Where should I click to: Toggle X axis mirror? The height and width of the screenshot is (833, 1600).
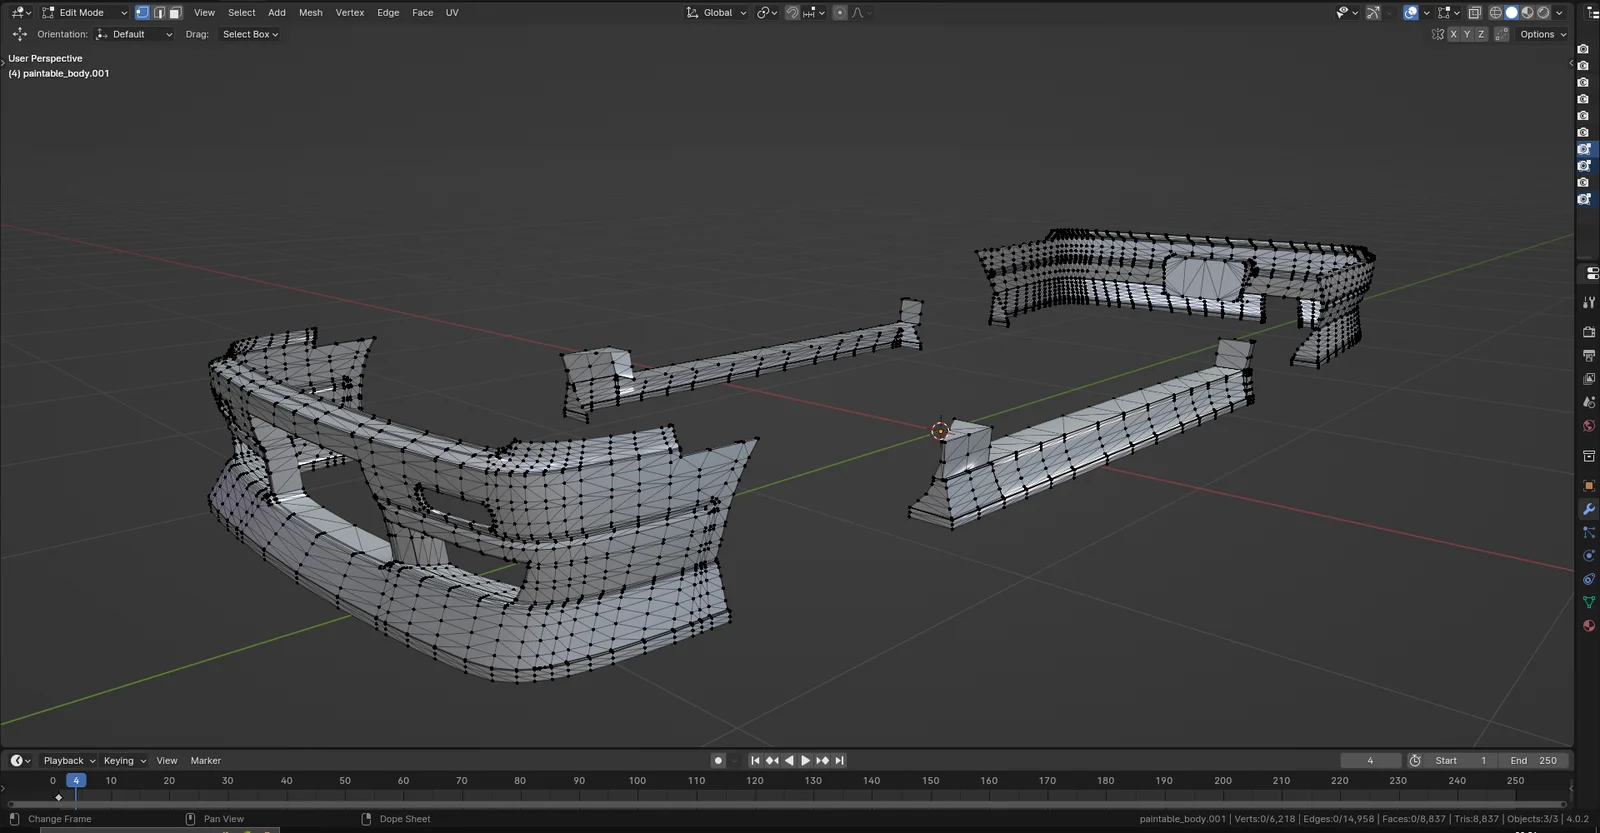1453,34
